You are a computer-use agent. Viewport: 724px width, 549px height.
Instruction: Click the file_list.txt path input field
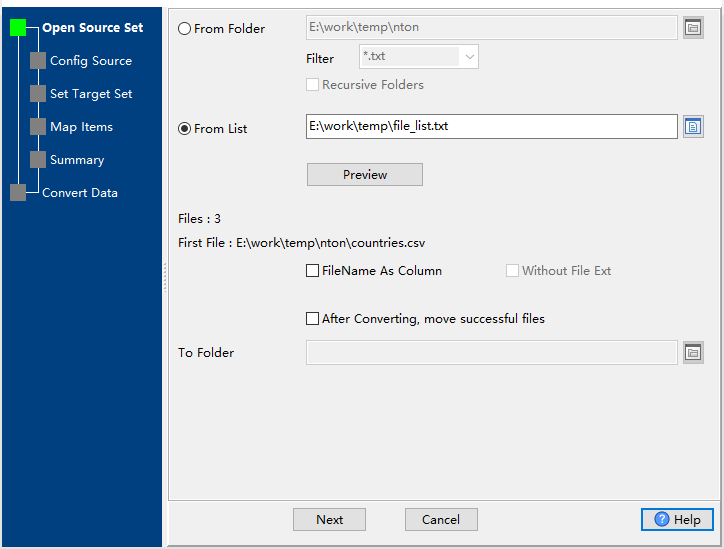click(x=490, y=126)
